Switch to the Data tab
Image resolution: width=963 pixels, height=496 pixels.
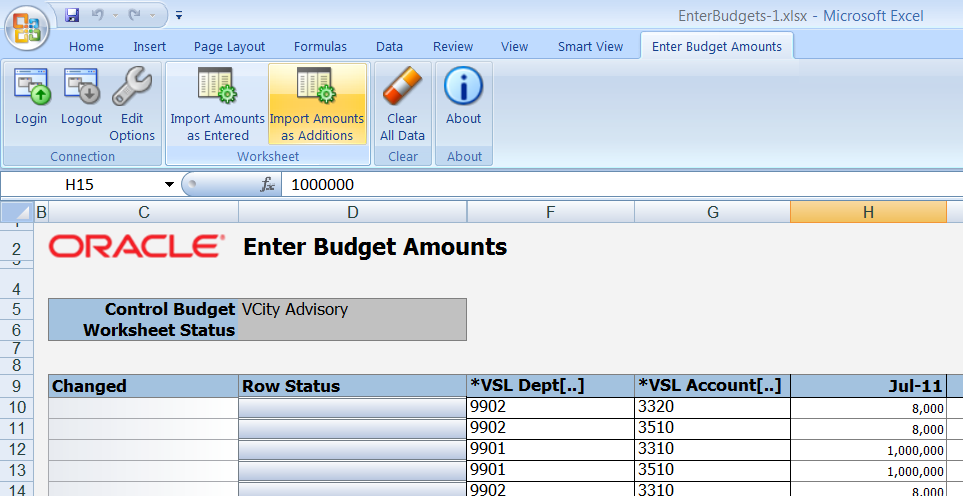coord(389,47)
